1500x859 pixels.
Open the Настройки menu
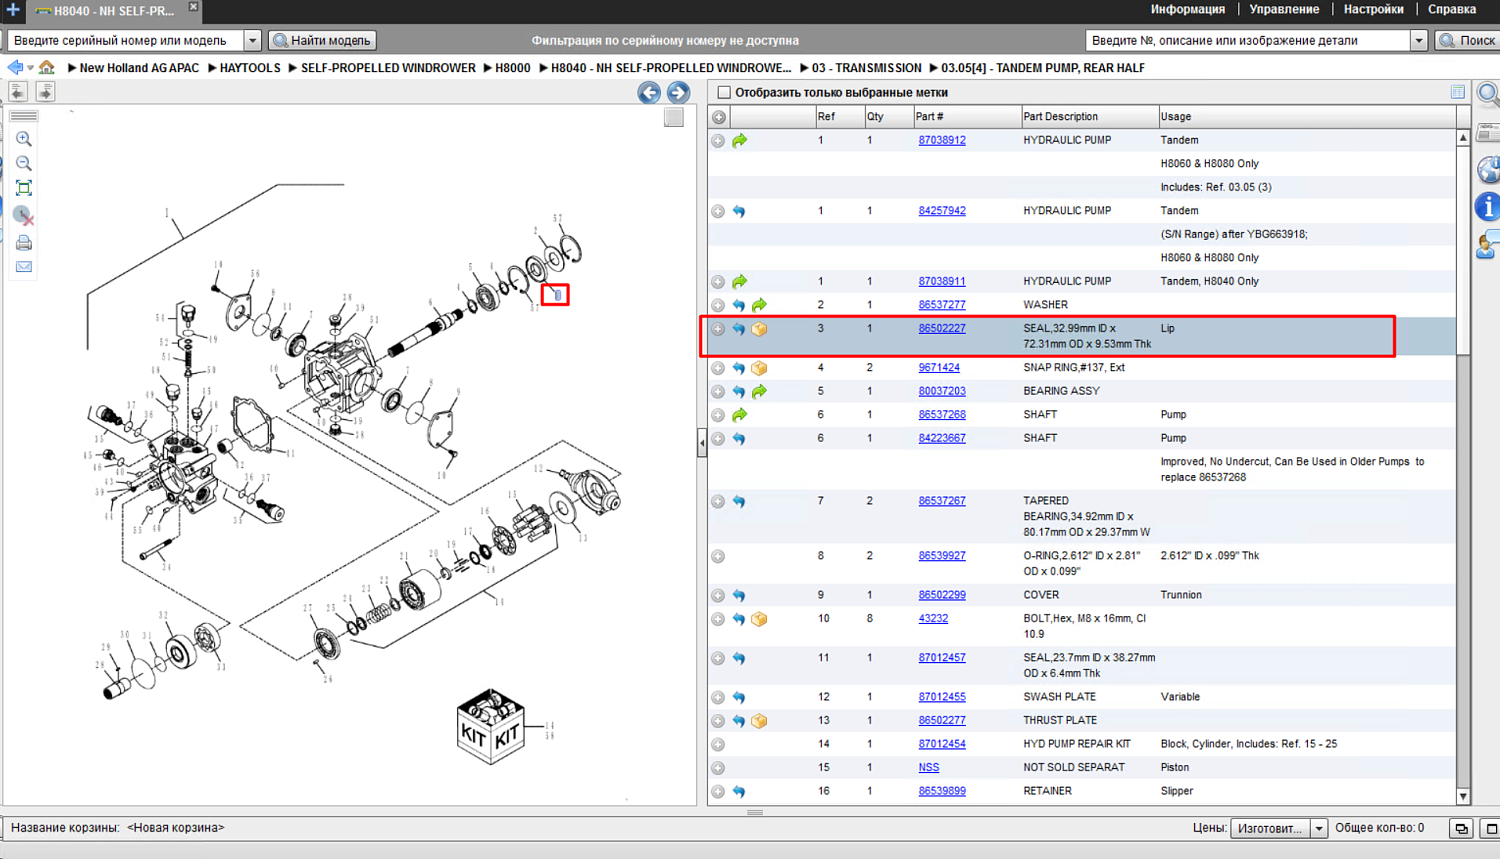(x=1374, y=9)
